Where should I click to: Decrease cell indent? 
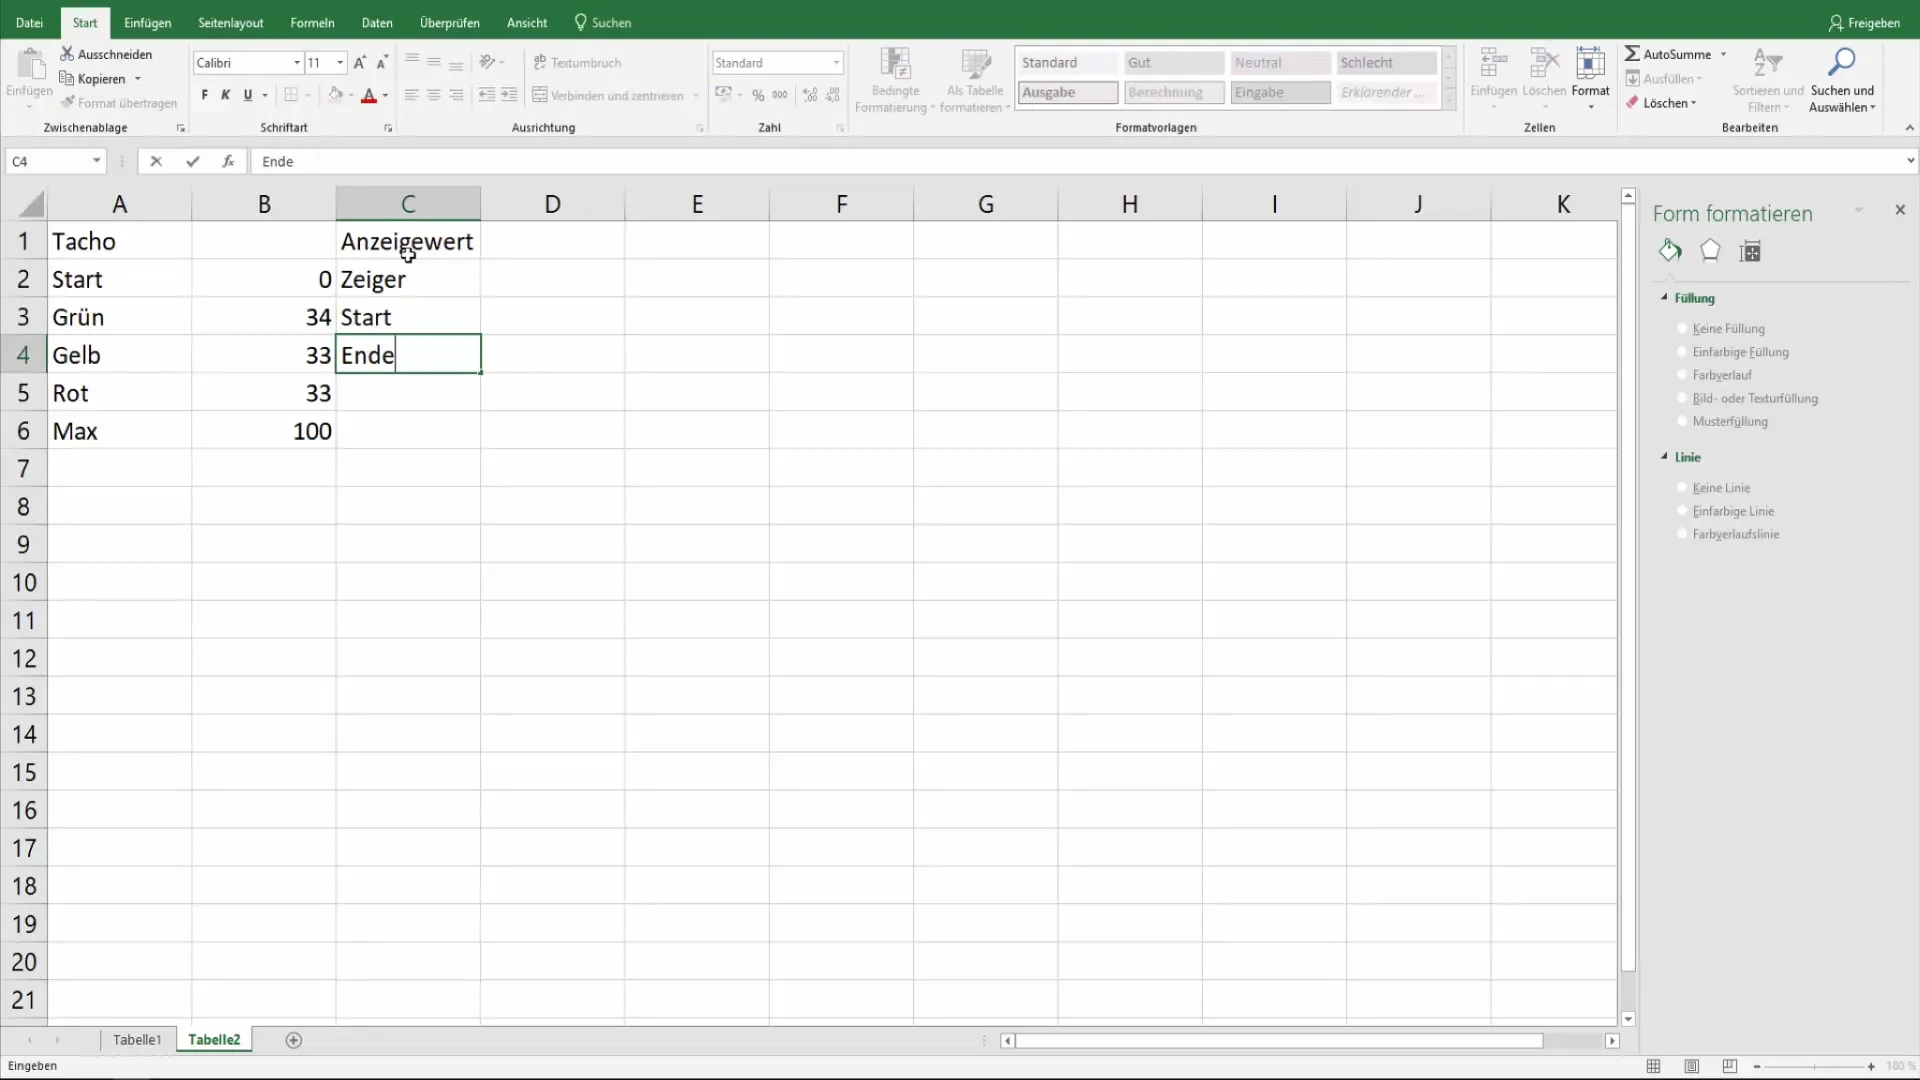[x=487, y=95]
